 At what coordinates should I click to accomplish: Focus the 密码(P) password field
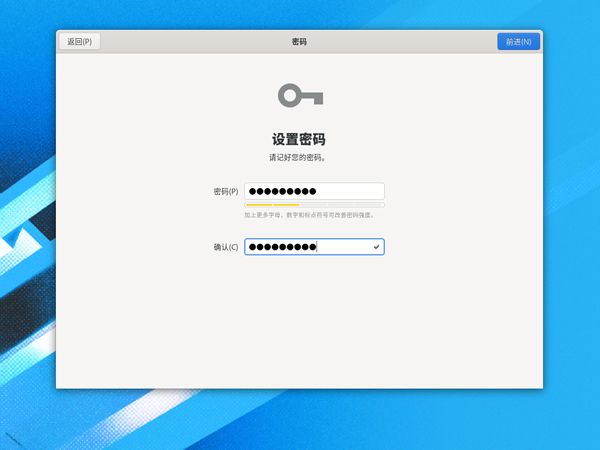314,191
